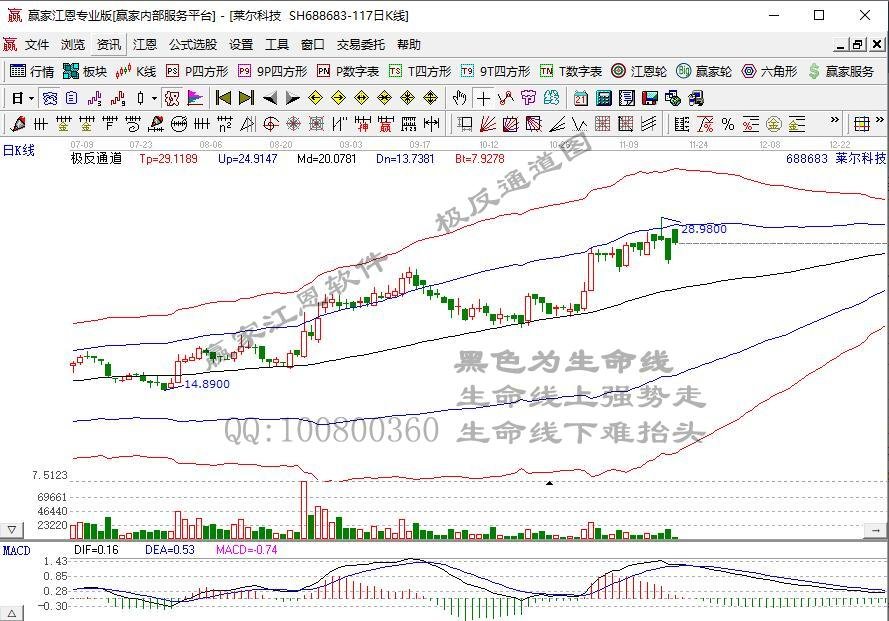
Task: Open P四方形 tool
Action: (197, 71)
